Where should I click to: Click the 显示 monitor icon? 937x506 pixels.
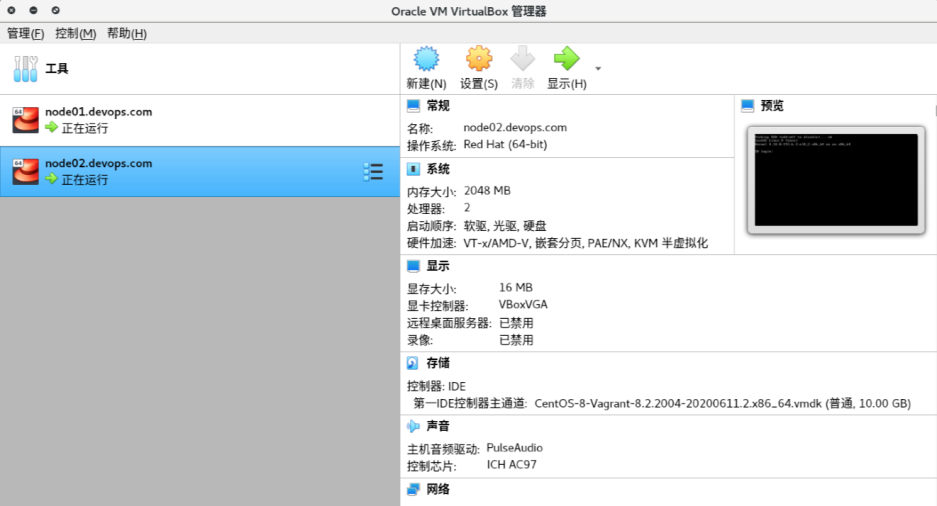coord(414,266)
